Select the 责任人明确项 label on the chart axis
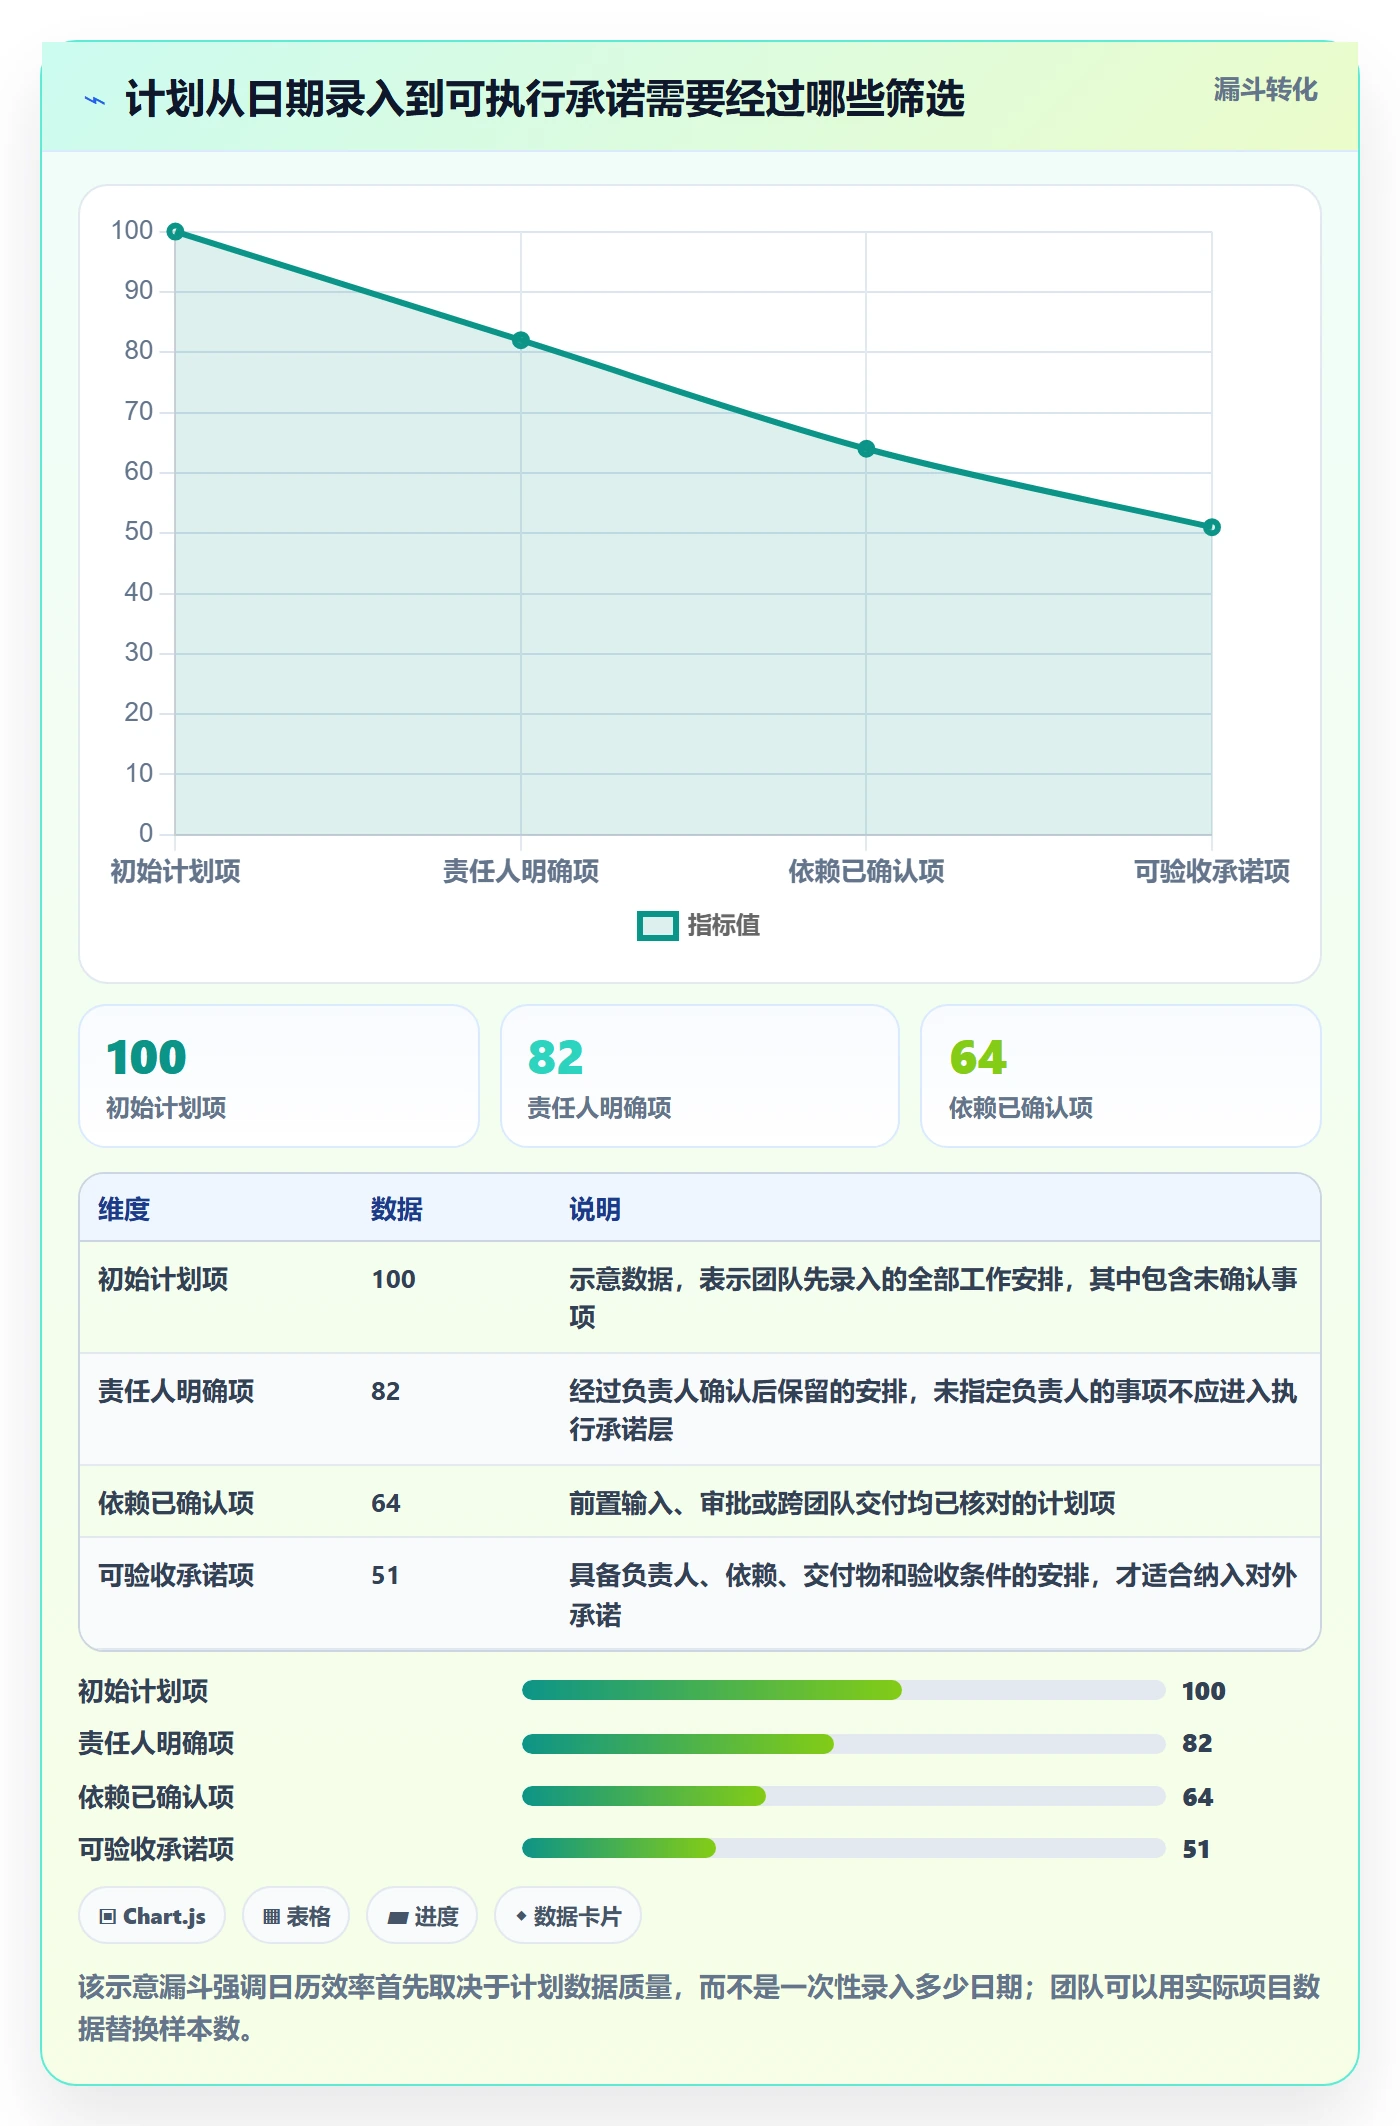The height and width of the screenshot is (2126, 1400). 521,871
